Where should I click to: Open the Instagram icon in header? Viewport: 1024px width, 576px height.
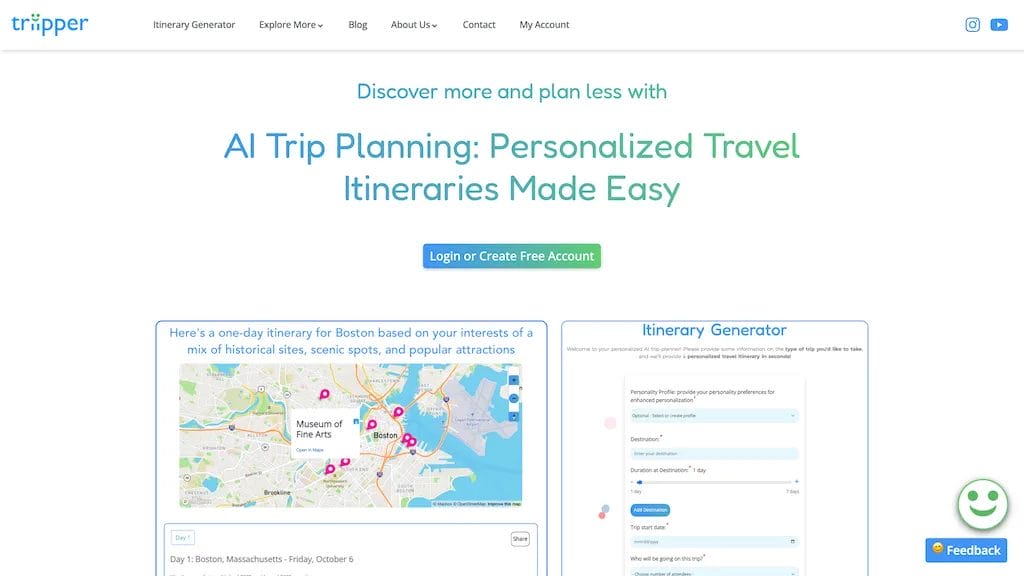click(972, 25)
